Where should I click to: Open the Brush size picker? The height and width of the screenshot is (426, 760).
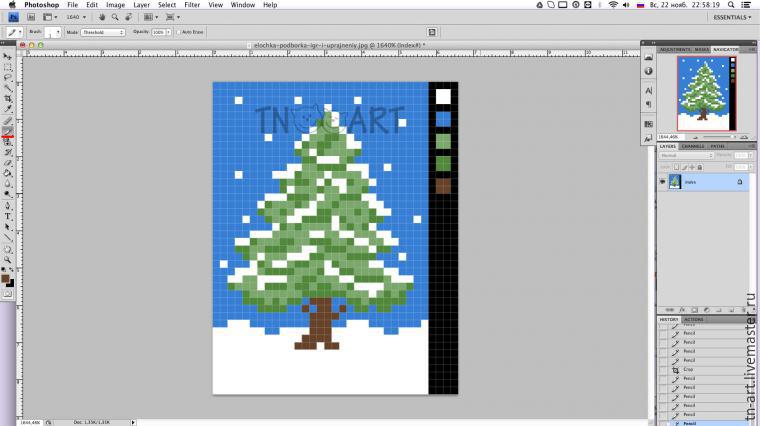52,32
